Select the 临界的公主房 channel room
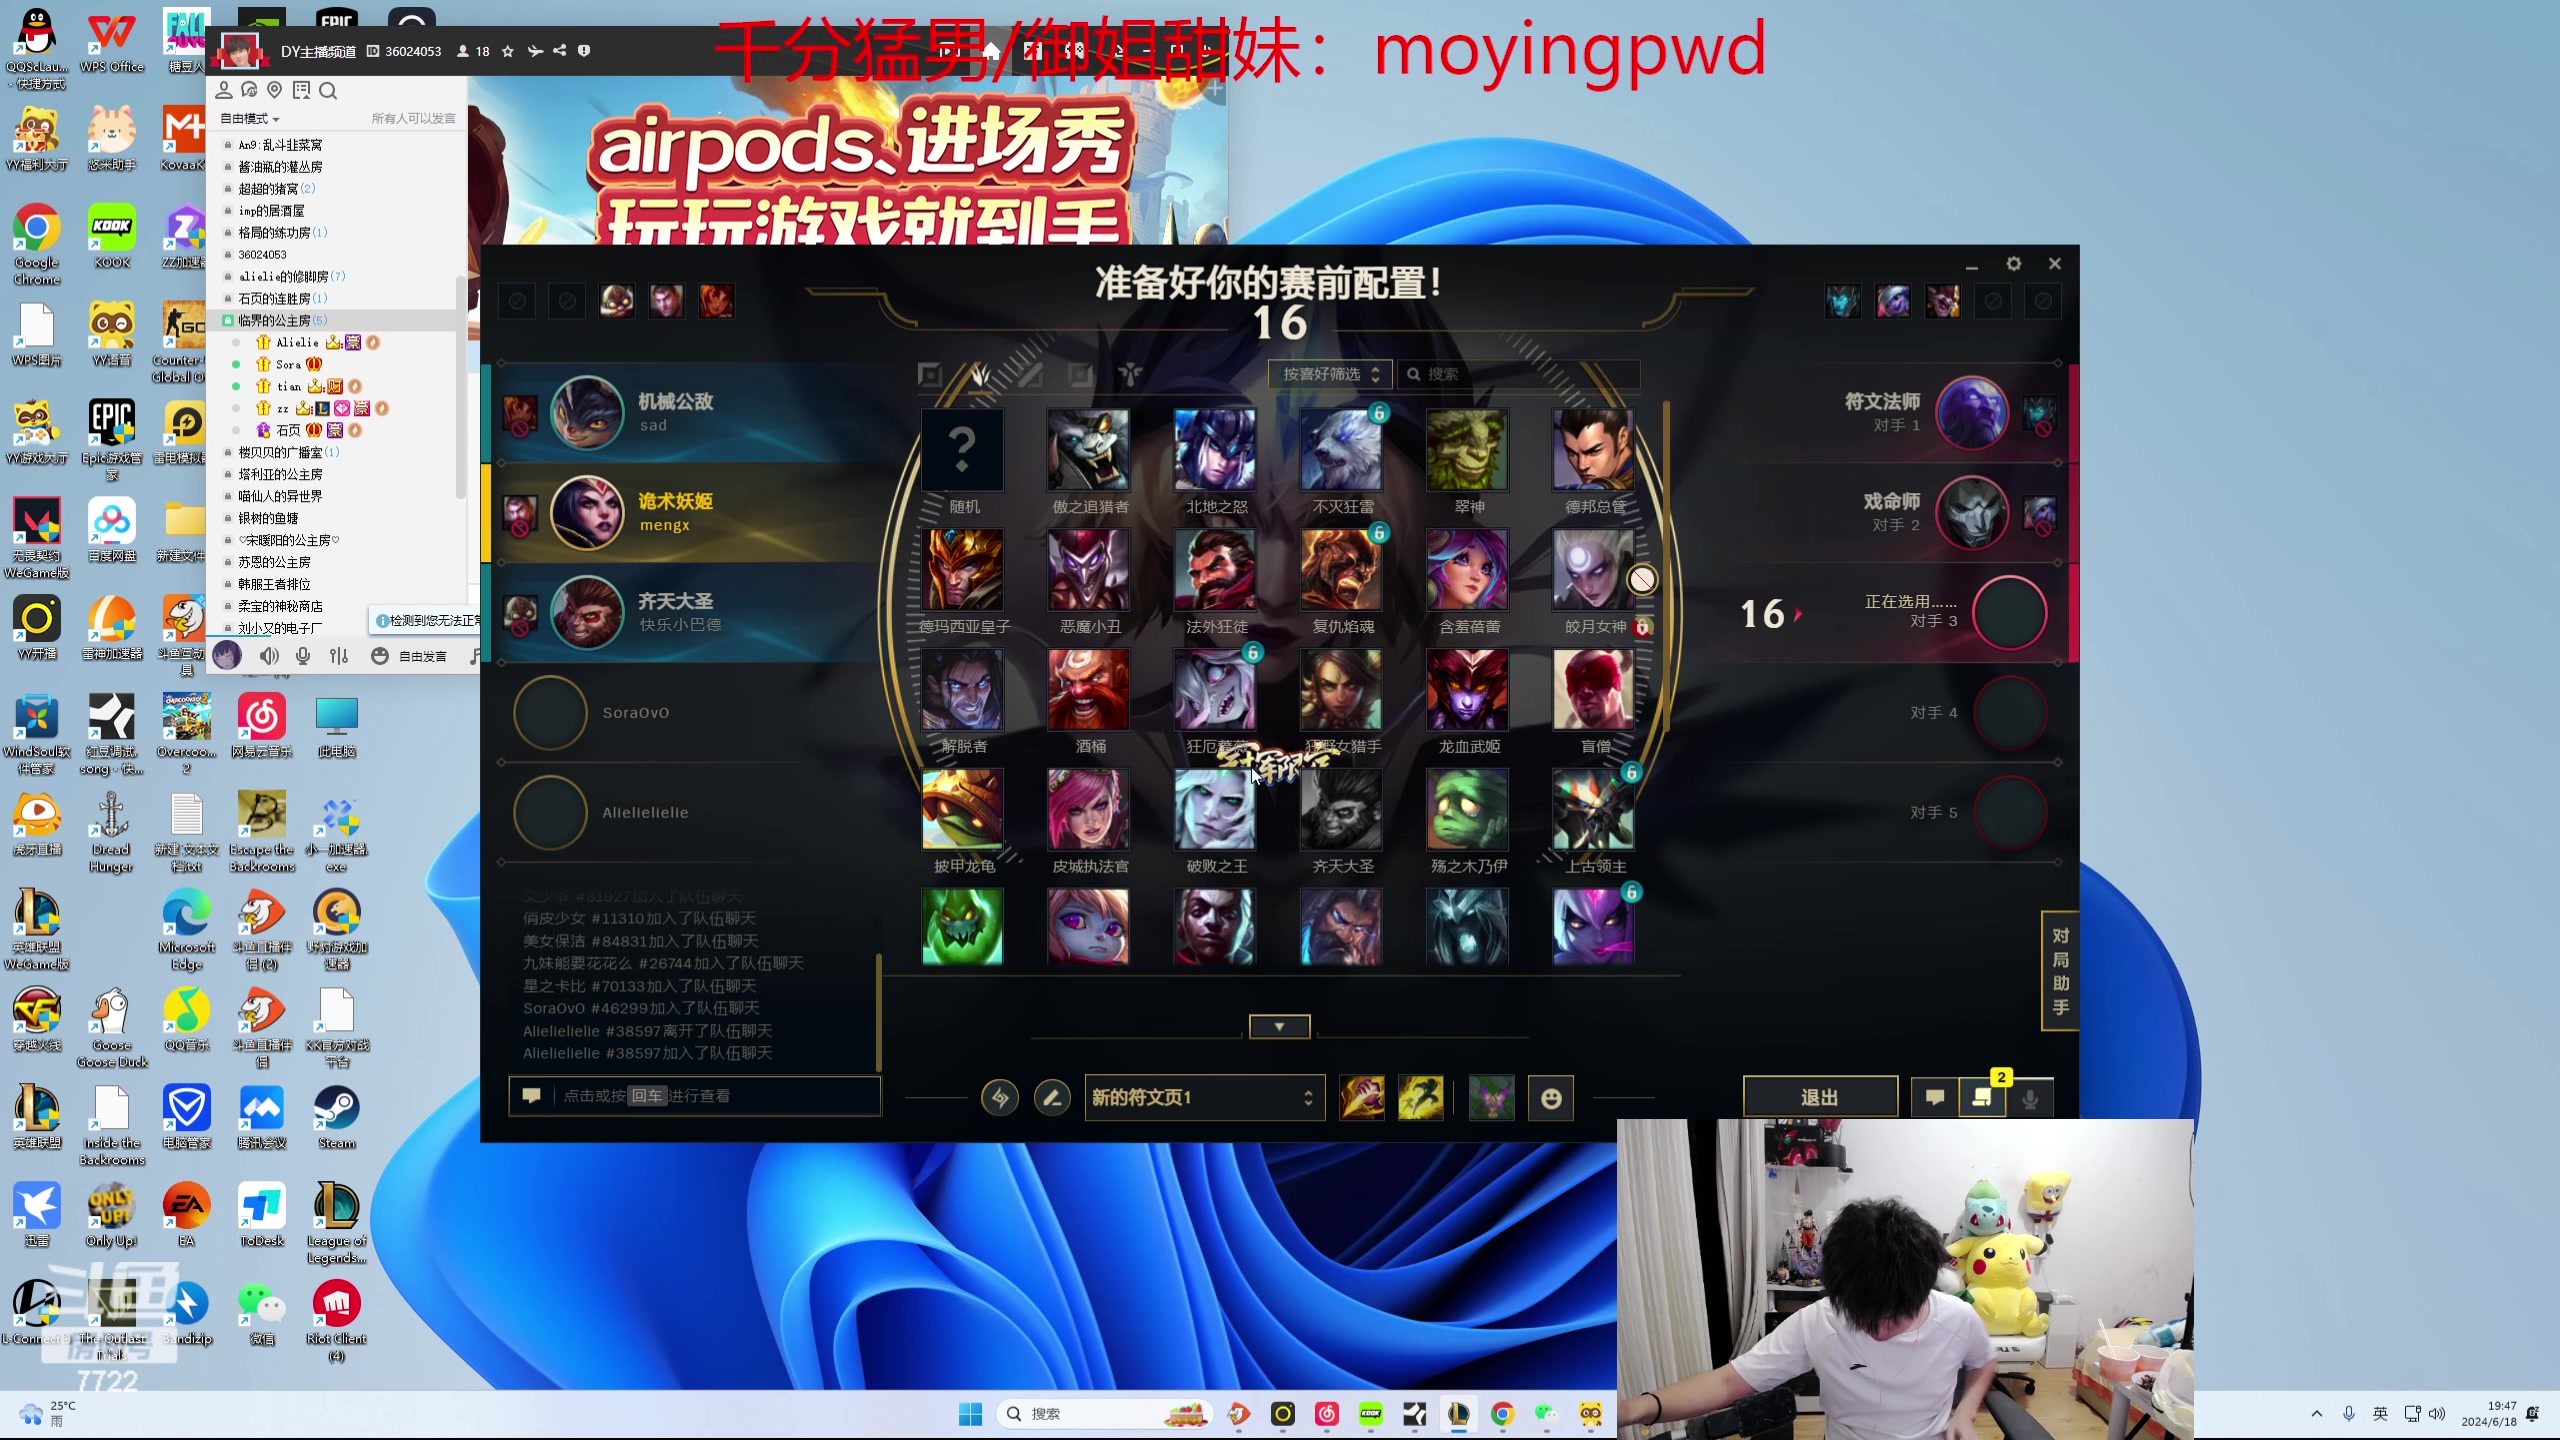The height and width of the screenshot is (1440, 2560). 274,320
